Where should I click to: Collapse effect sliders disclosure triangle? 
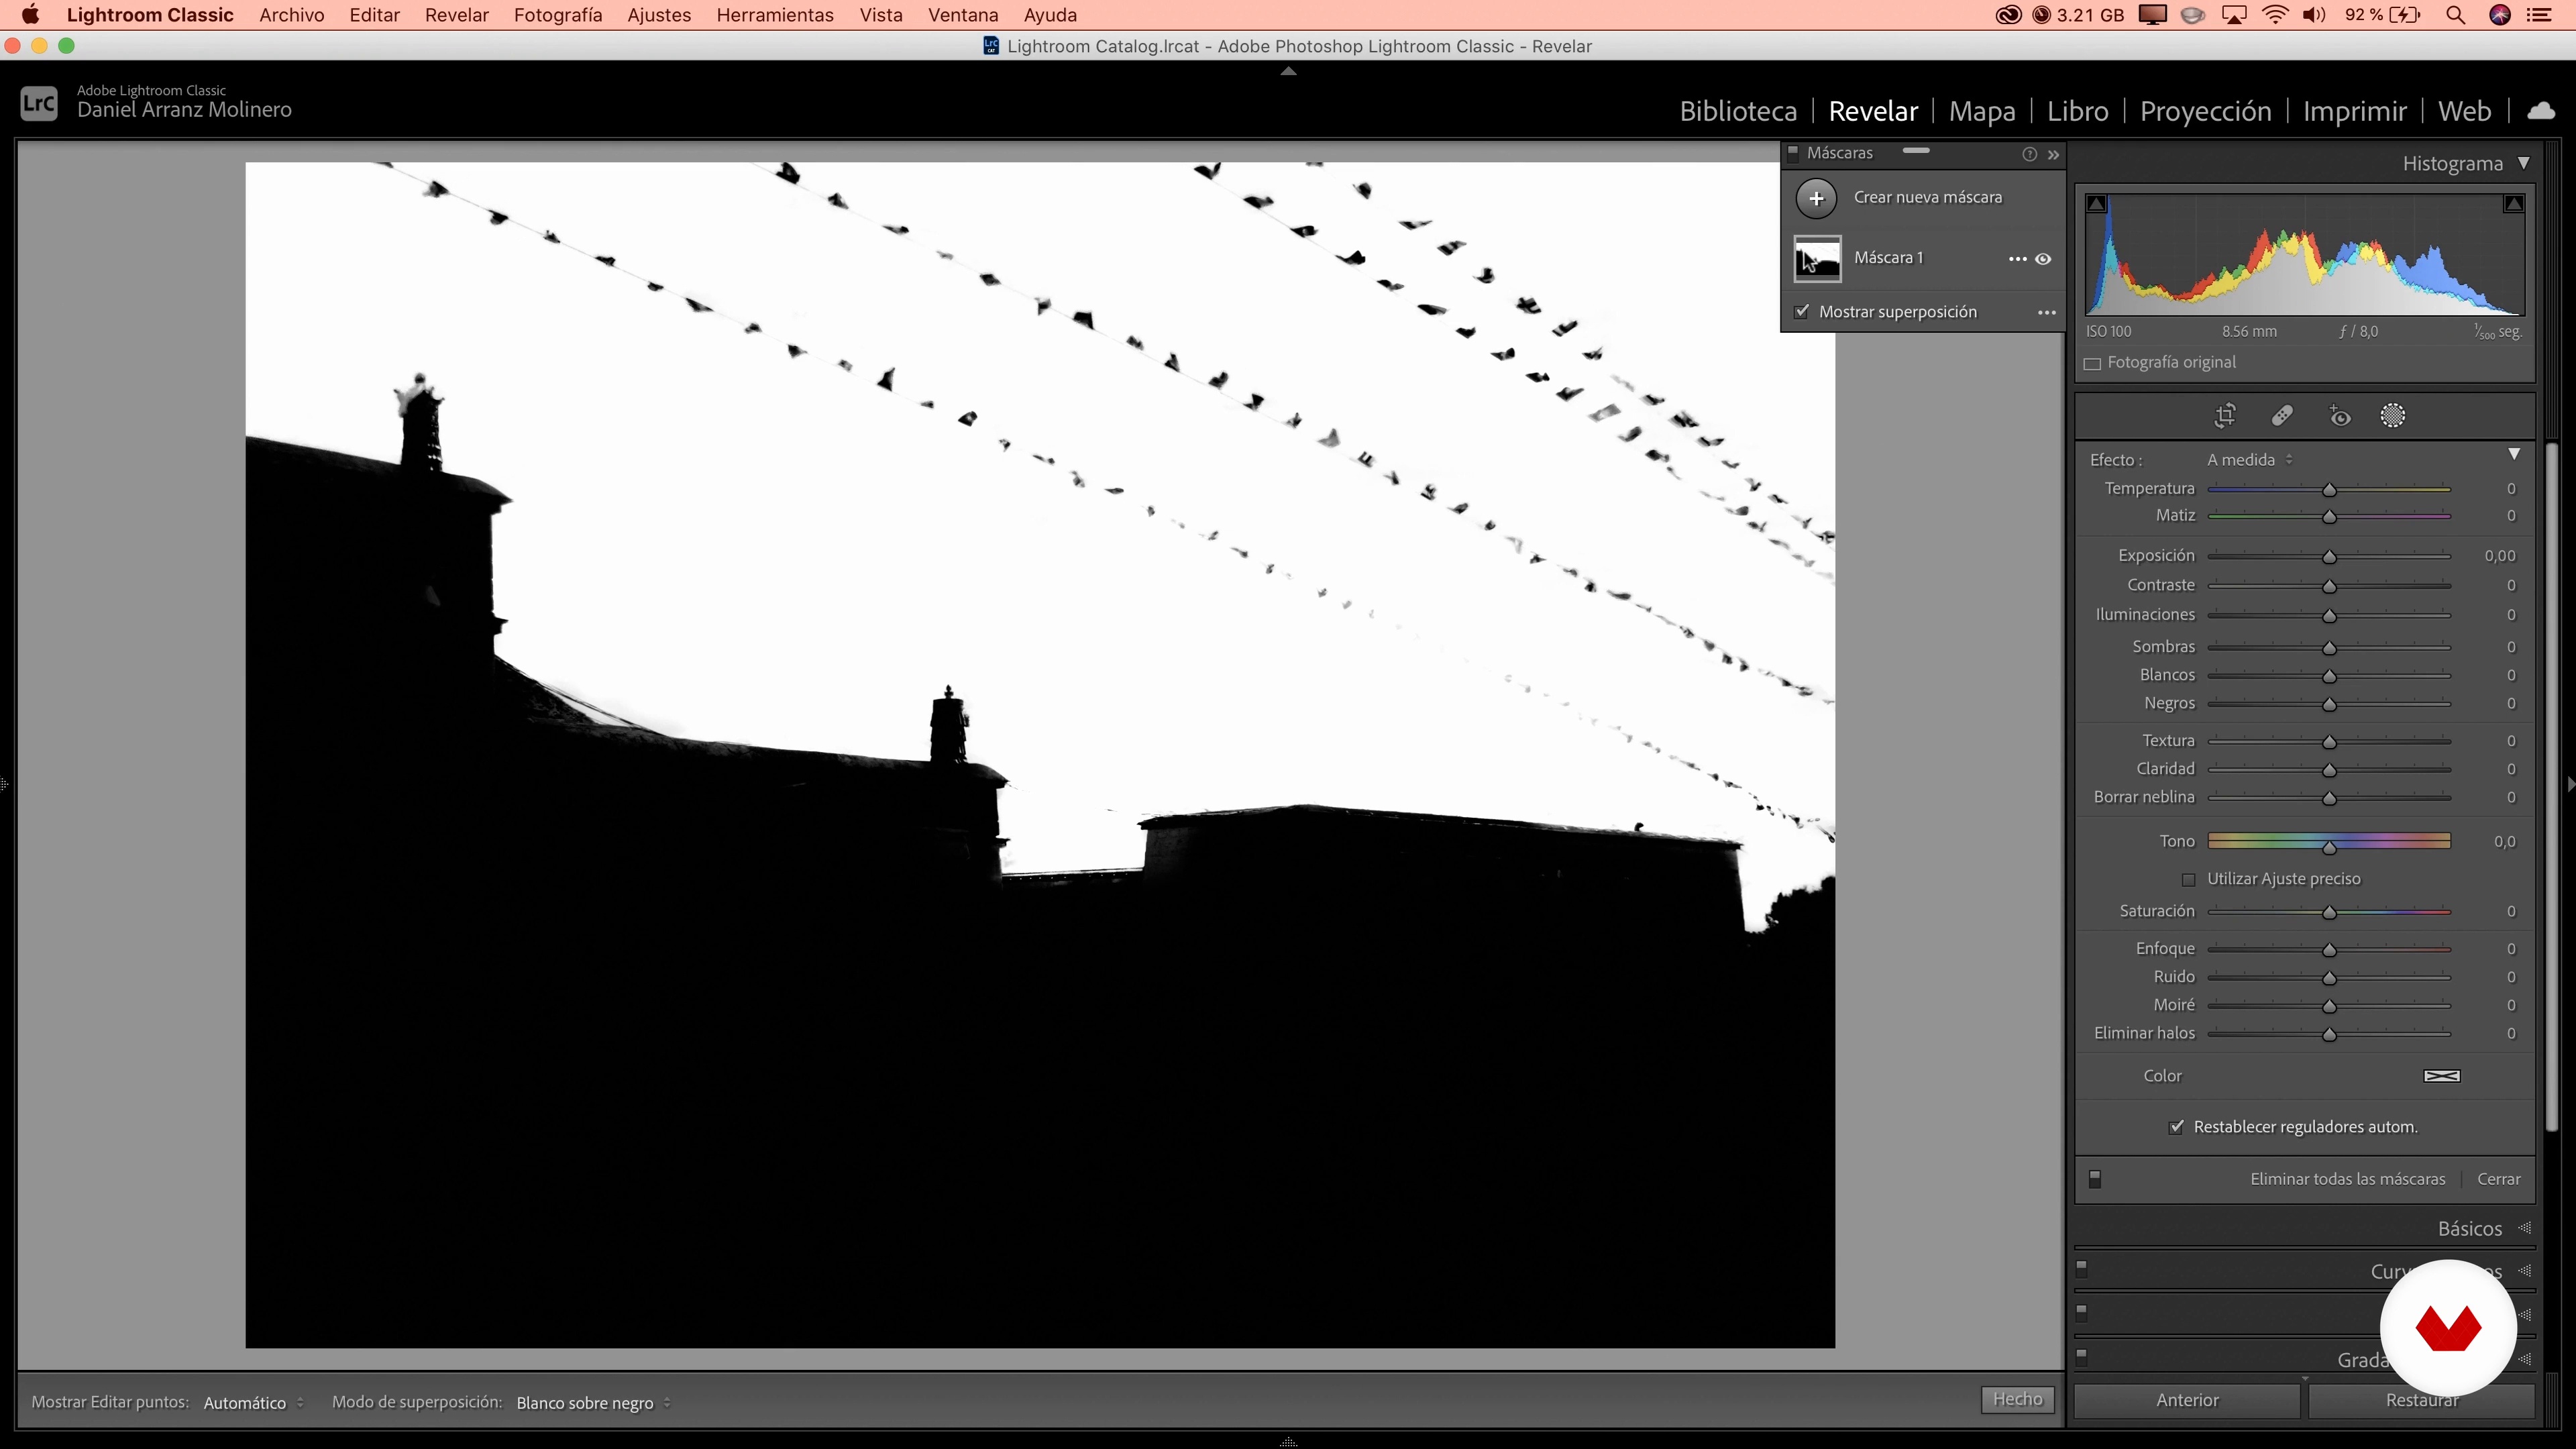click(2514, 455)
